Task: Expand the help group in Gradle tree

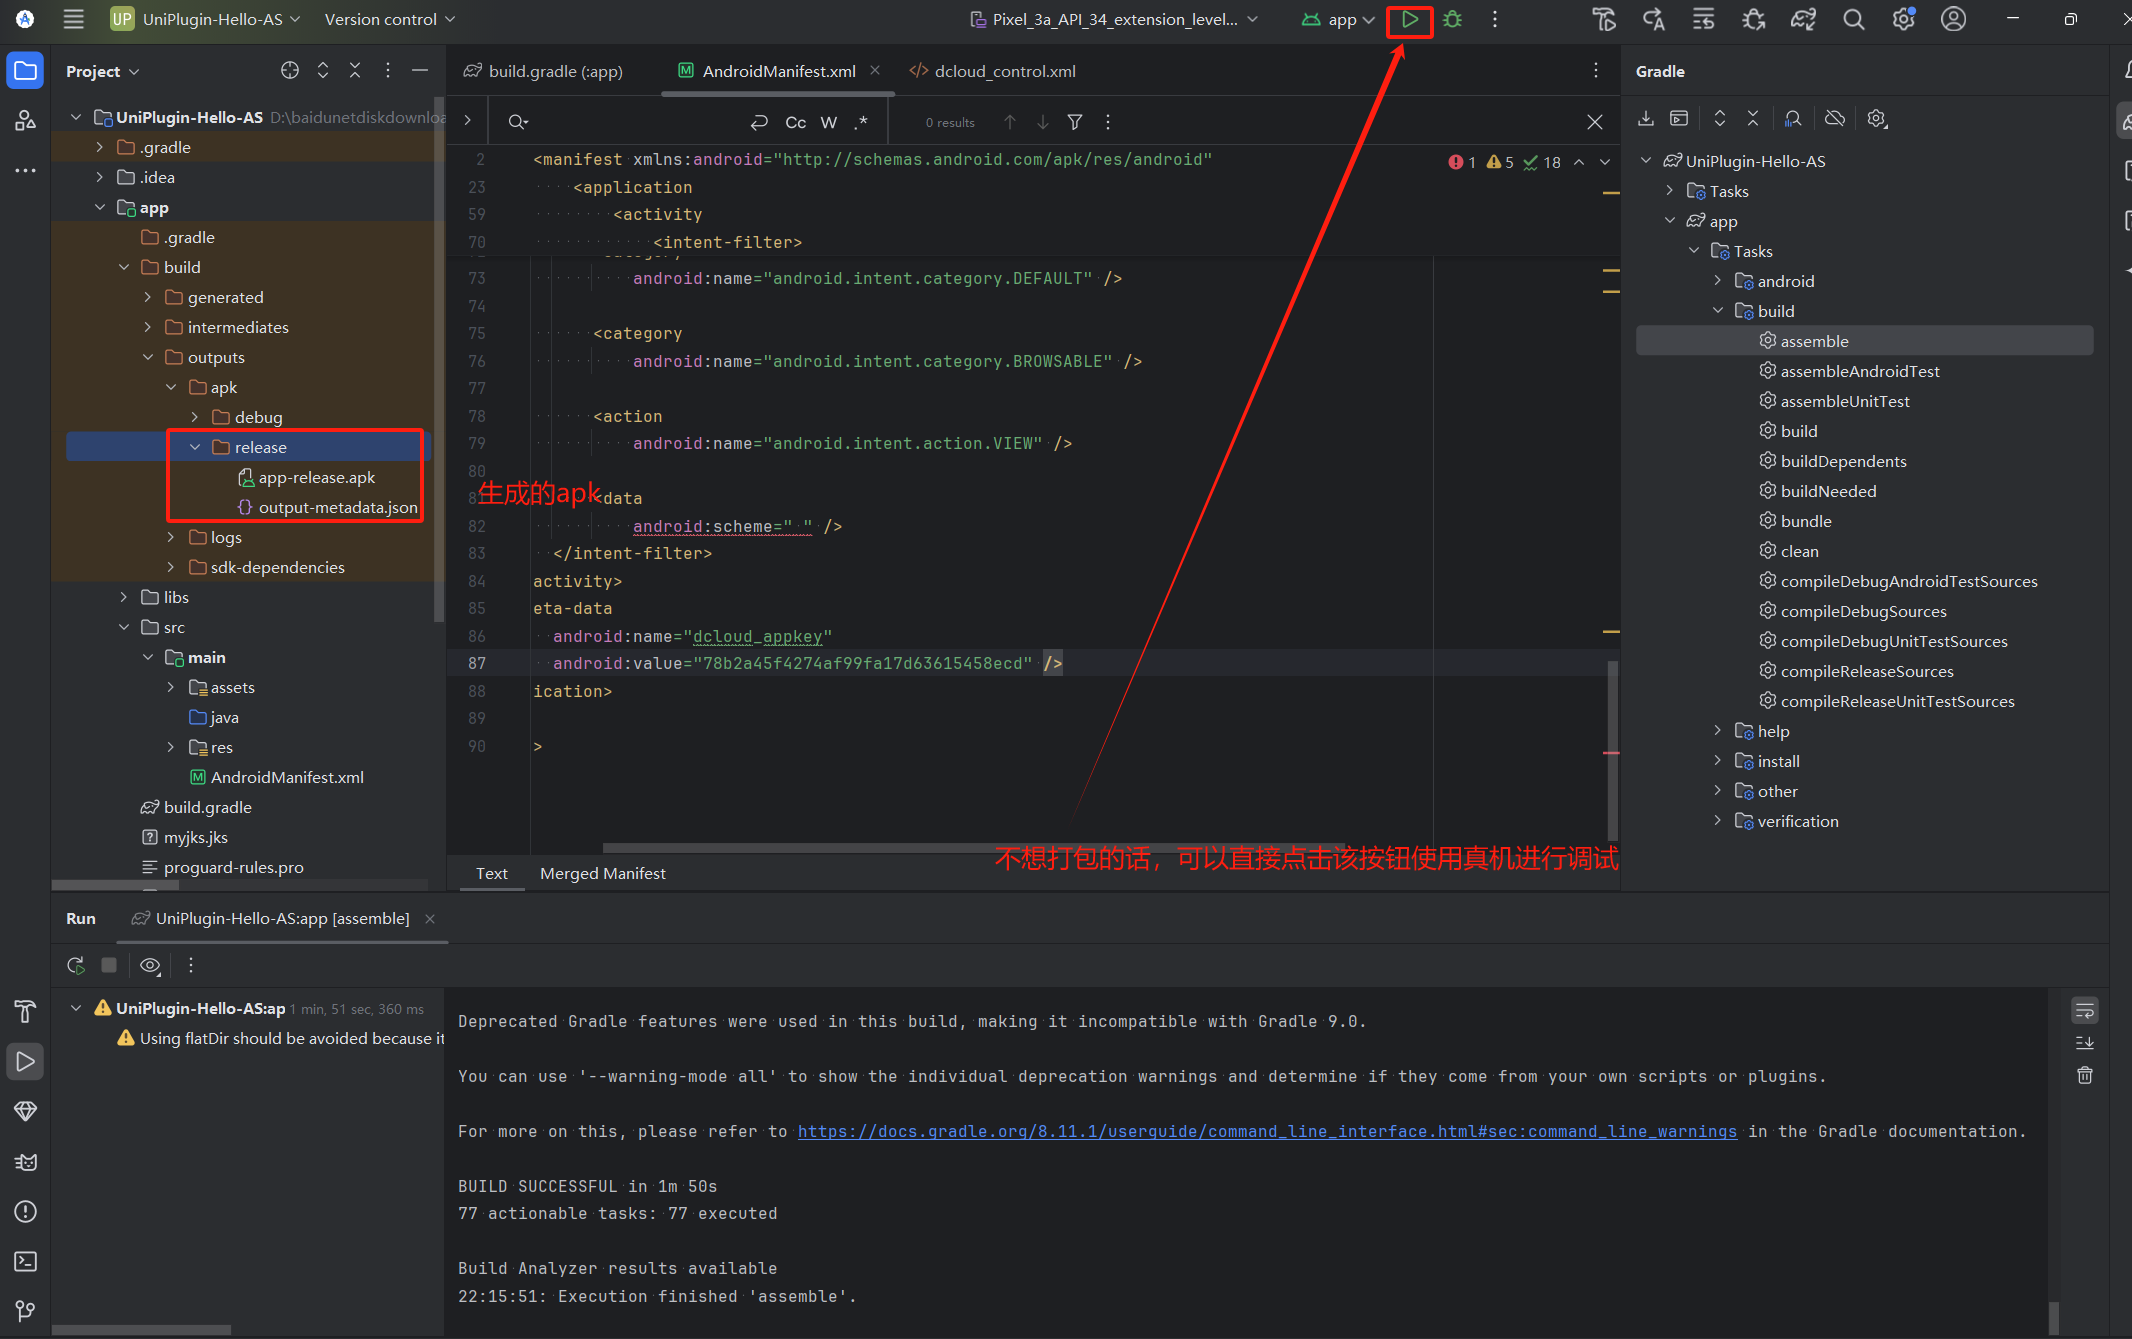Action: [1718, 731]
